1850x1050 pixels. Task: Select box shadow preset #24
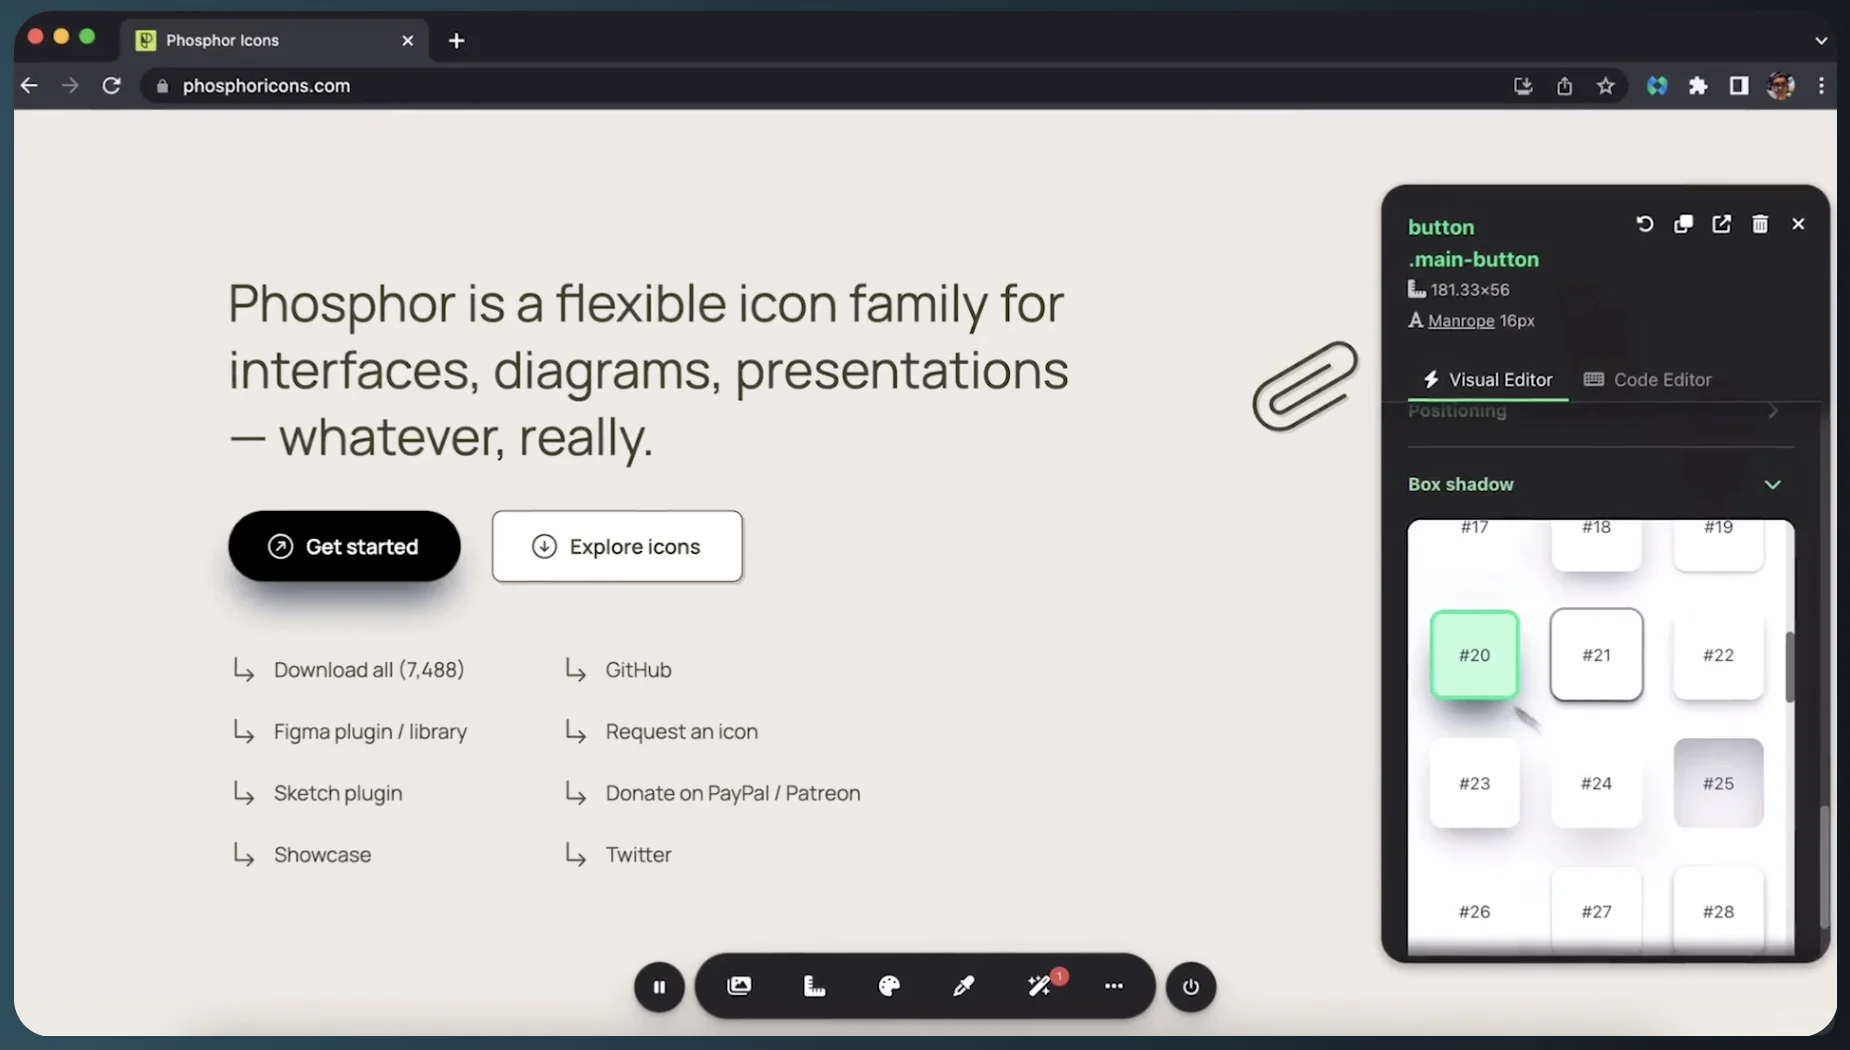point(1596,783)
